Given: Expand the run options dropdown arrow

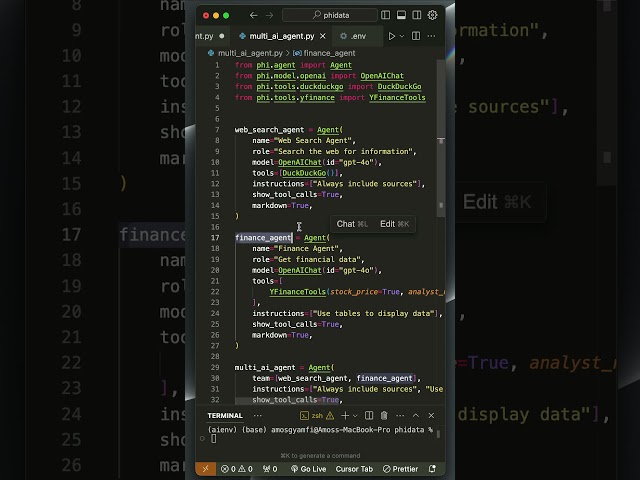Looking at the screenshot, I should click(402, 36).
